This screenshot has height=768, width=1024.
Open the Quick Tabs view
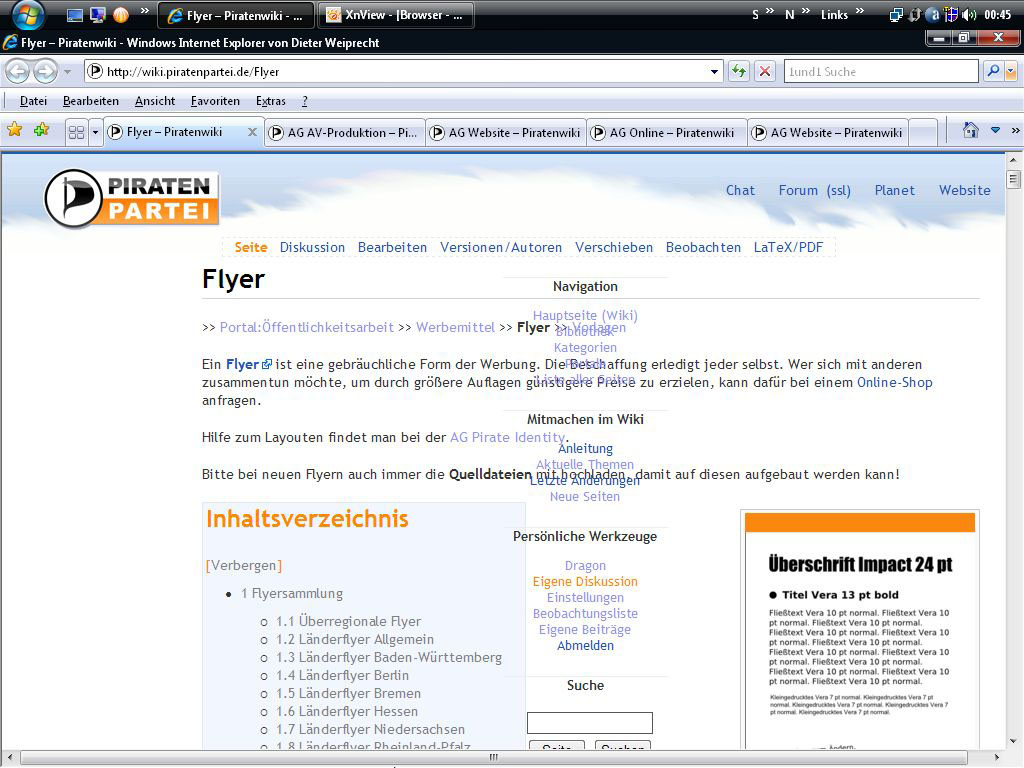click(x=76, y=132)
